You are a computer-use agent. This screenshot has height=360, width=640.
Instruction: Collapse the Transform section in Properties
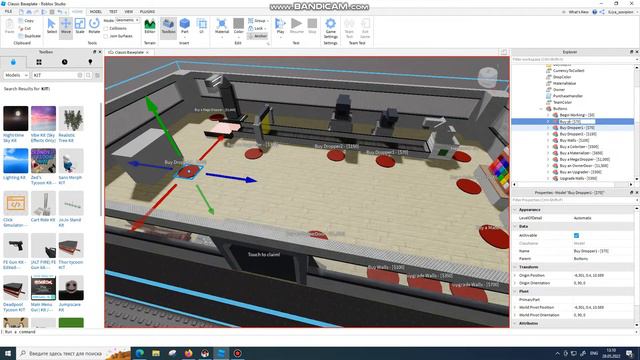click(515, 267)
